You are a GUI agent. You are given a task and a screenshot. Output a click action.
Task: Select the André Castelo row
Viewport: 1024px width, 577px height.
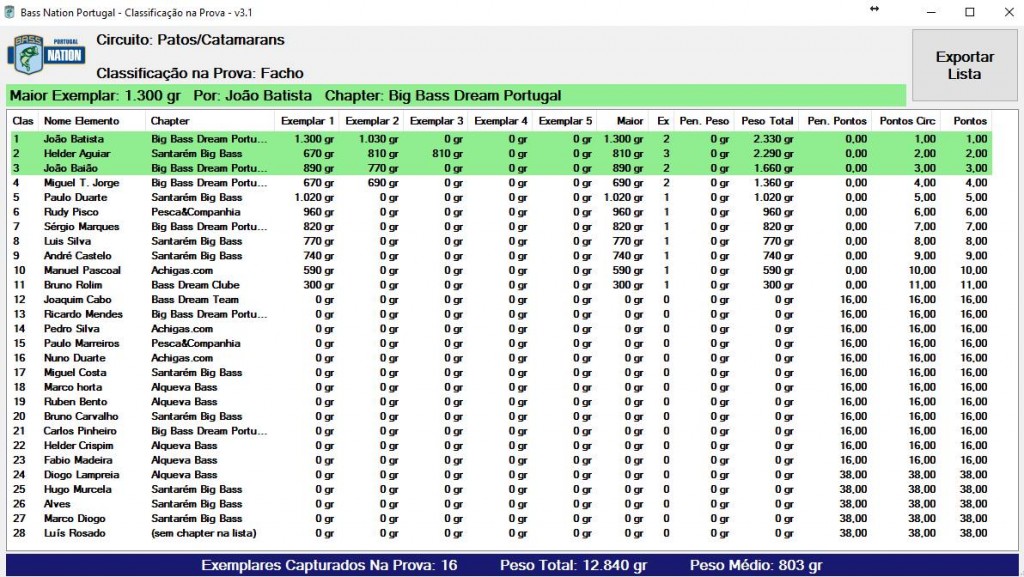point(501,255)
